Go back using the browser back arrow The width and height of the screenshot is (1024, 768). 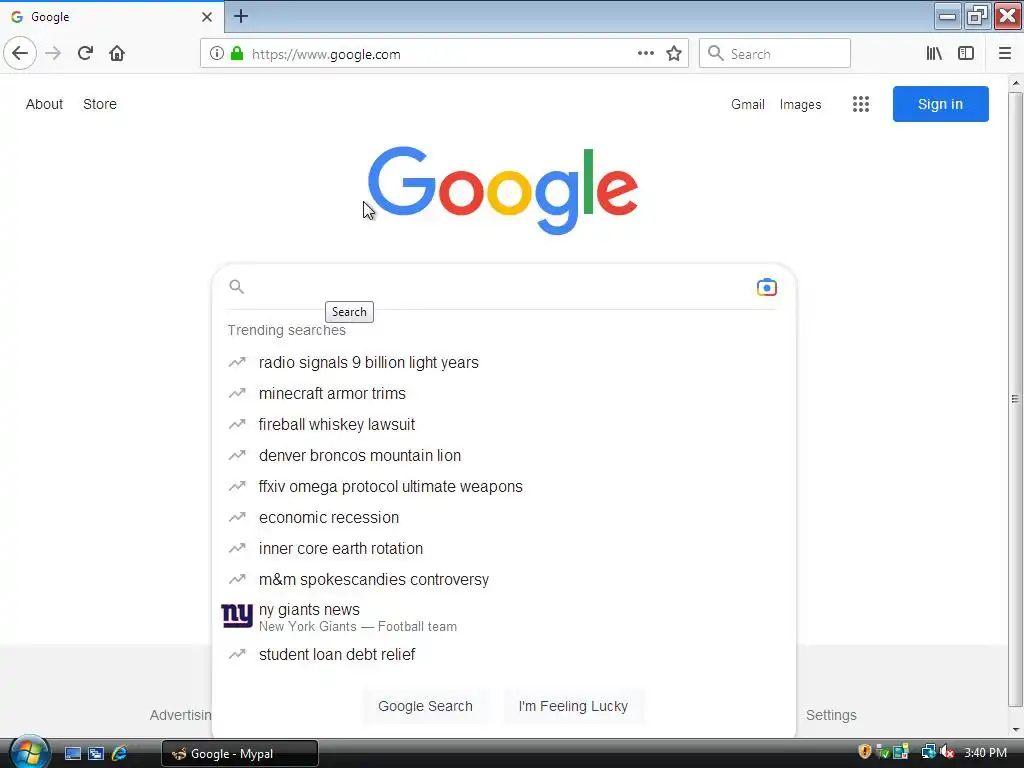pos(20,53)
